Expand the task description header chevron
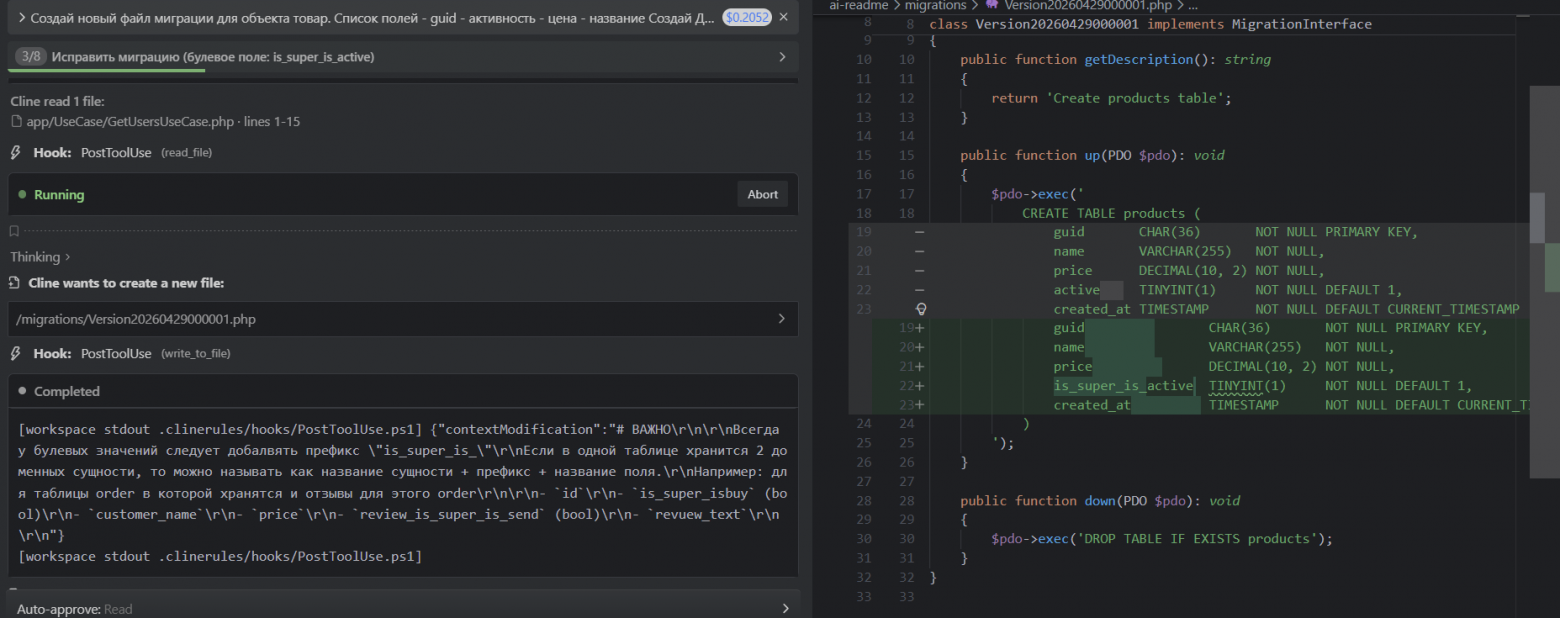This screenshot has height=618, width=1560. tap(20, 18)
